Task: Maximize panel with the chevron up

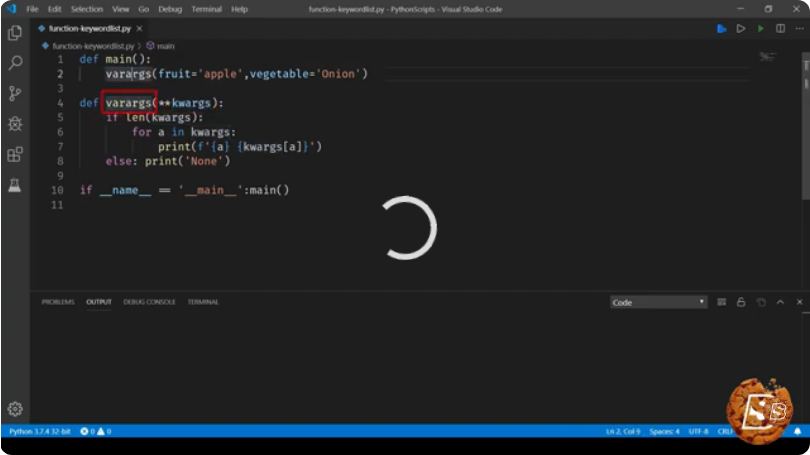Action: (780, 302)
